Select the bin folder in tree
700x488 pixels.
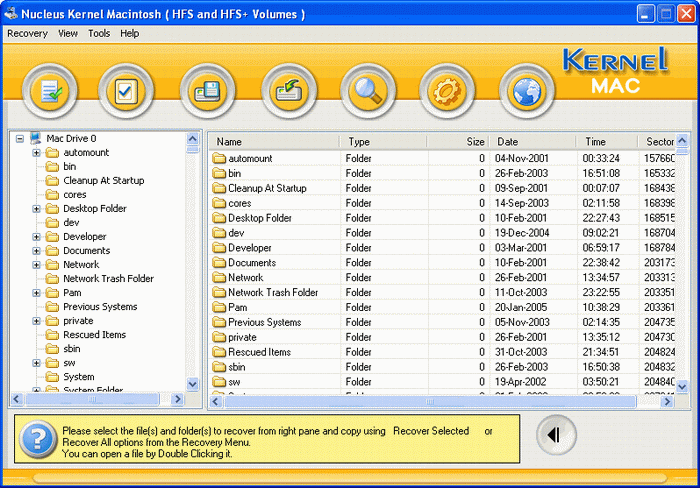tap(70, 167)
